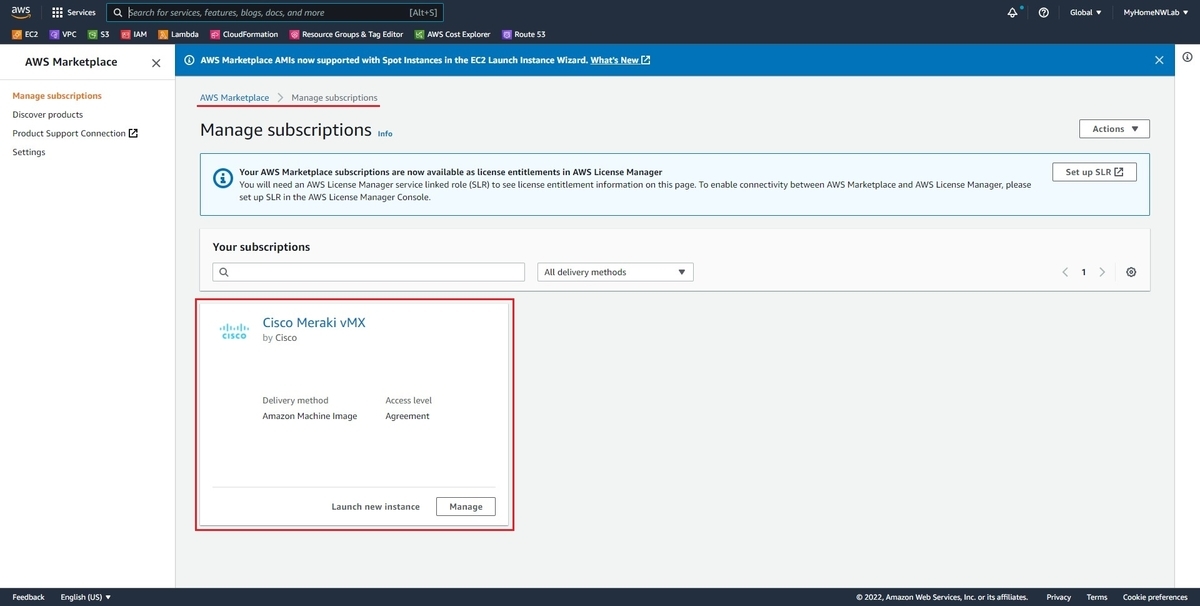Viewport: 1200px width, 606px height.
Task: Focus the subscriptions search field
Action: 368,272
